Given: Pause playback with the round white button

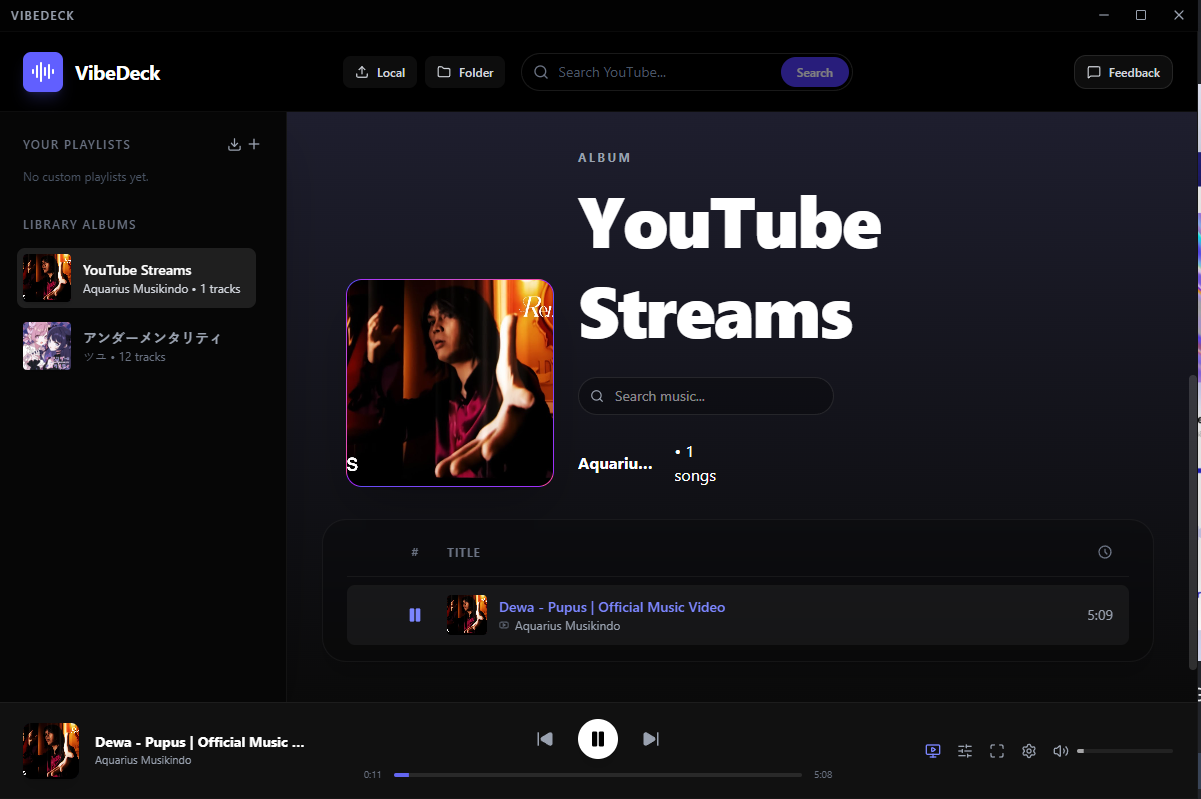Looking at the screenshot, I should pyautogui.click(x=598, y=739).
